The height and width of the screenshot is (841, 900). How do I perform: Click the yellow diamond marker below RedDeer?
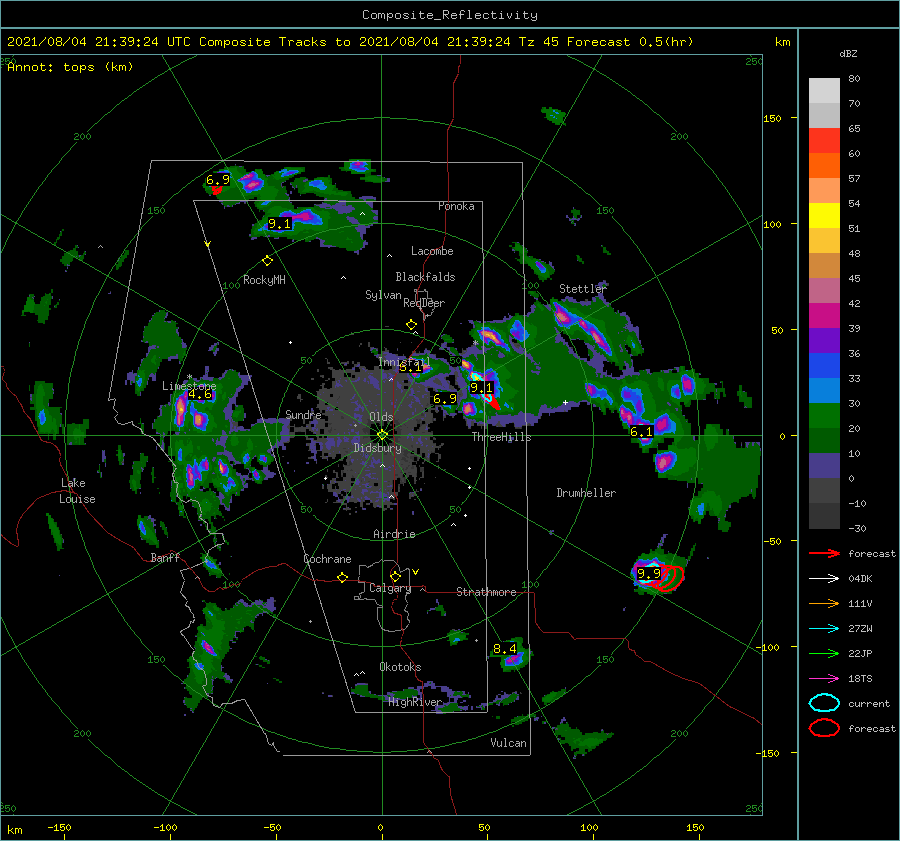[x=411, y=325]
